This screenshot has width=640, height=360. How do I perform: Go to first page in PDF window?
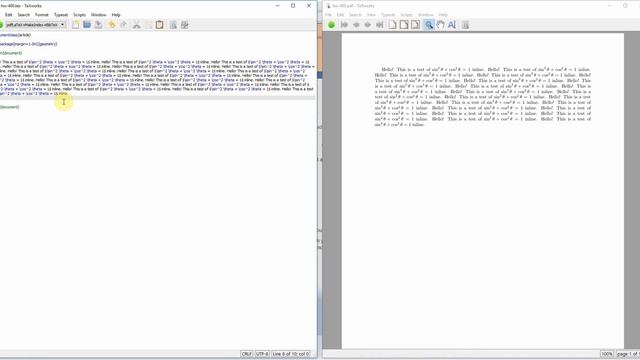344,25
